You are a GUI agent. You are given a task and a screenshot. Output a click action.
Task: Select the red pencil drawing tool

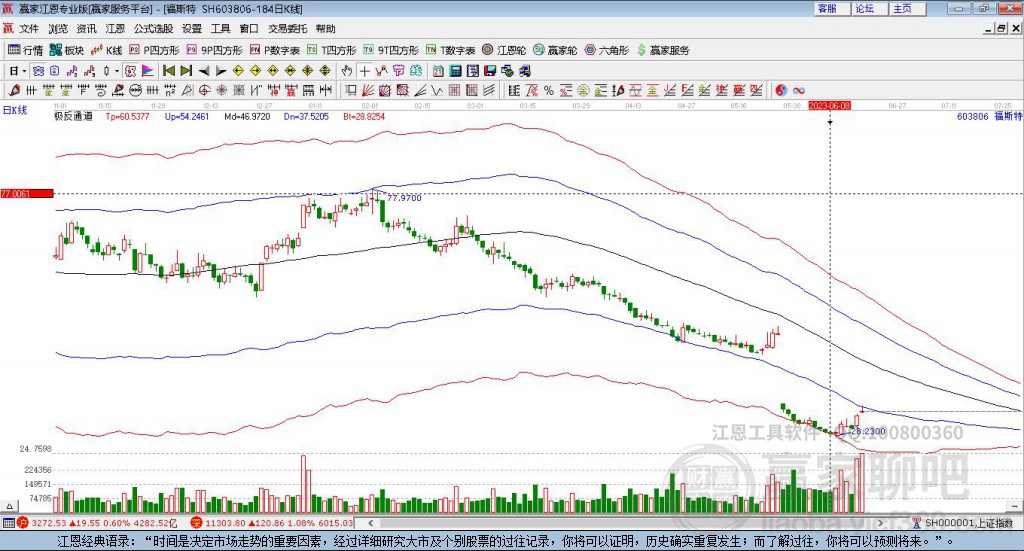click(x=14, y=91)
